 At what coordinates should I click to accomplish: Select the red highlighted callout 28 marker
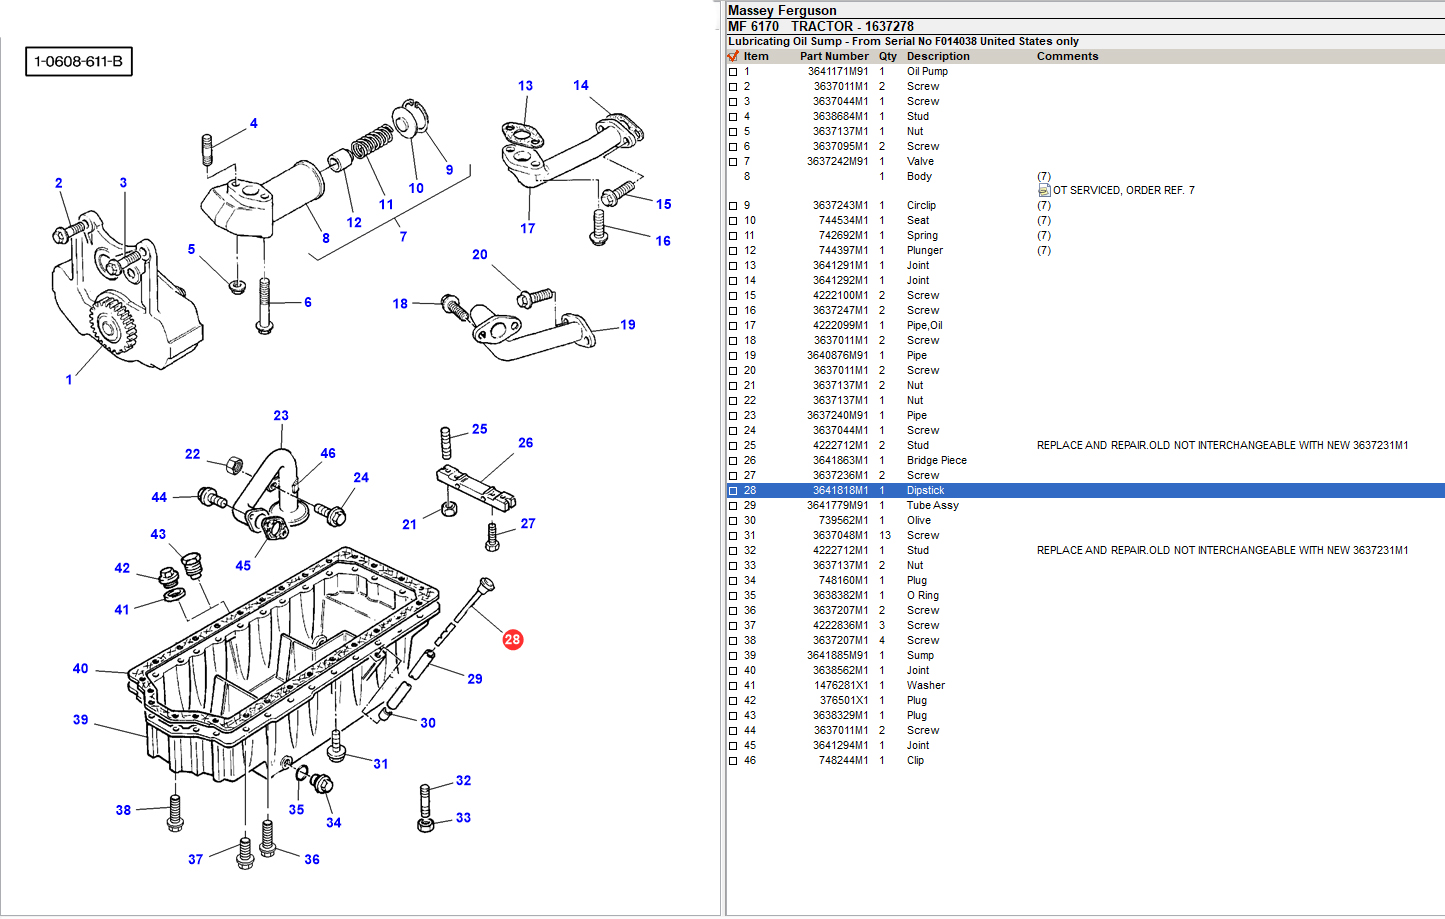pos(512,639)
